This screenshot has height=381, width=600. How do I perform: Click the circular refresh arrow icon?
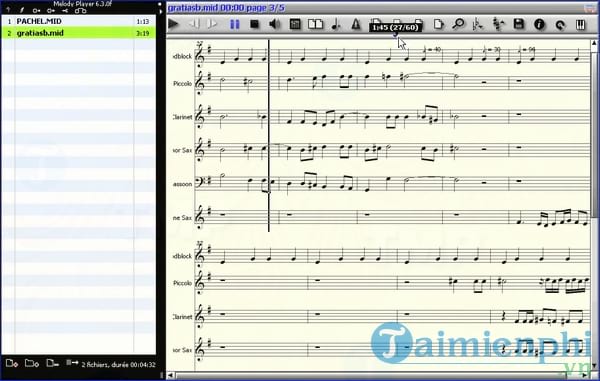560,25
